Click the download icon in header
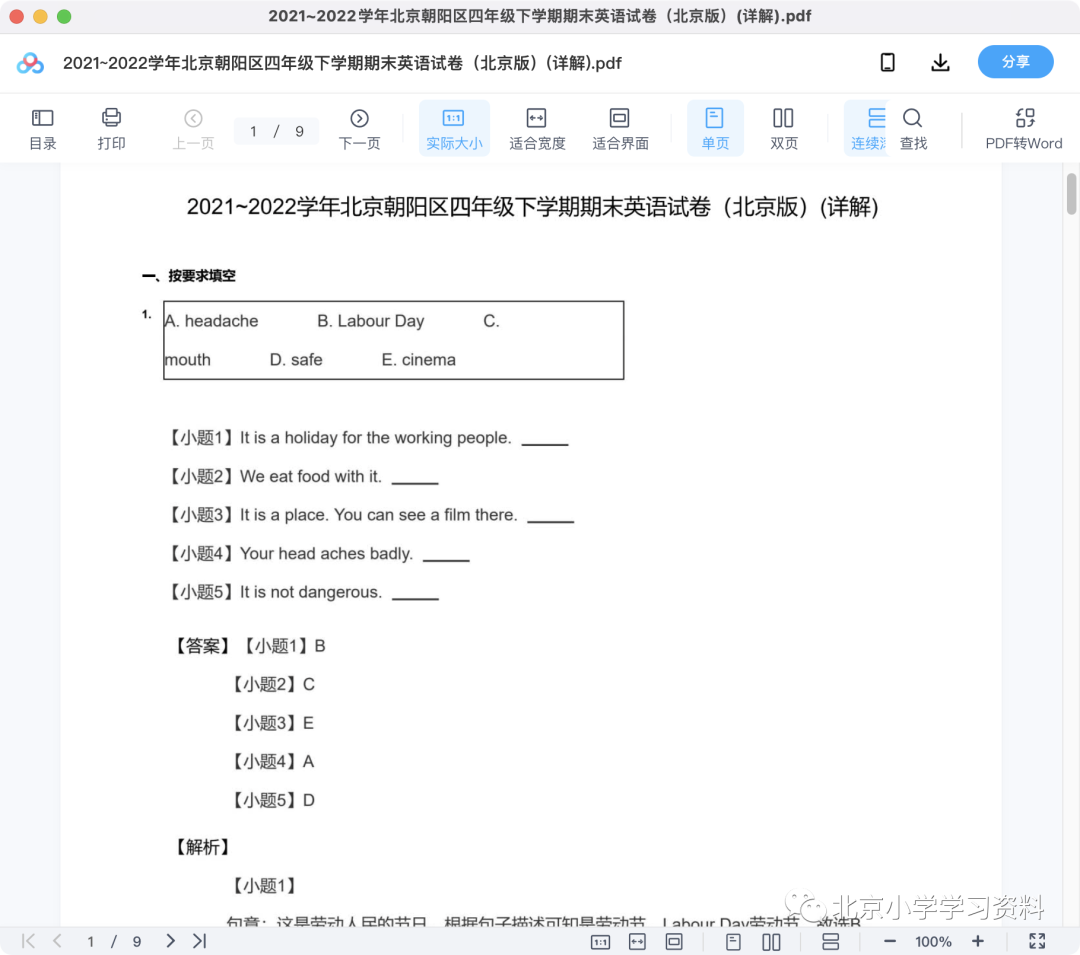This screenshot has height=955, width=1080. coord(940,63)
